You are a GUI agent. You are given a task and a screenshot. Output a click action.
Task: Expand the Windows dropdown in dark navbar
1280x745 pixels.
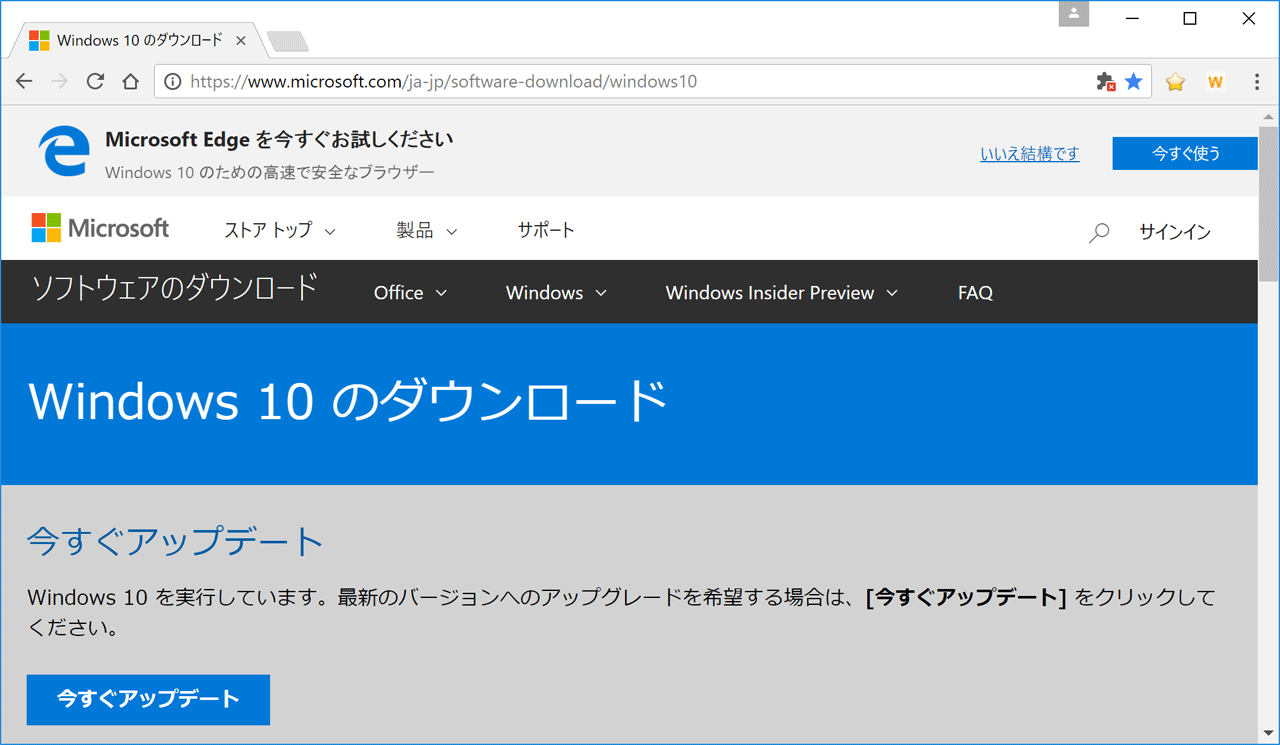coord(556,293)
